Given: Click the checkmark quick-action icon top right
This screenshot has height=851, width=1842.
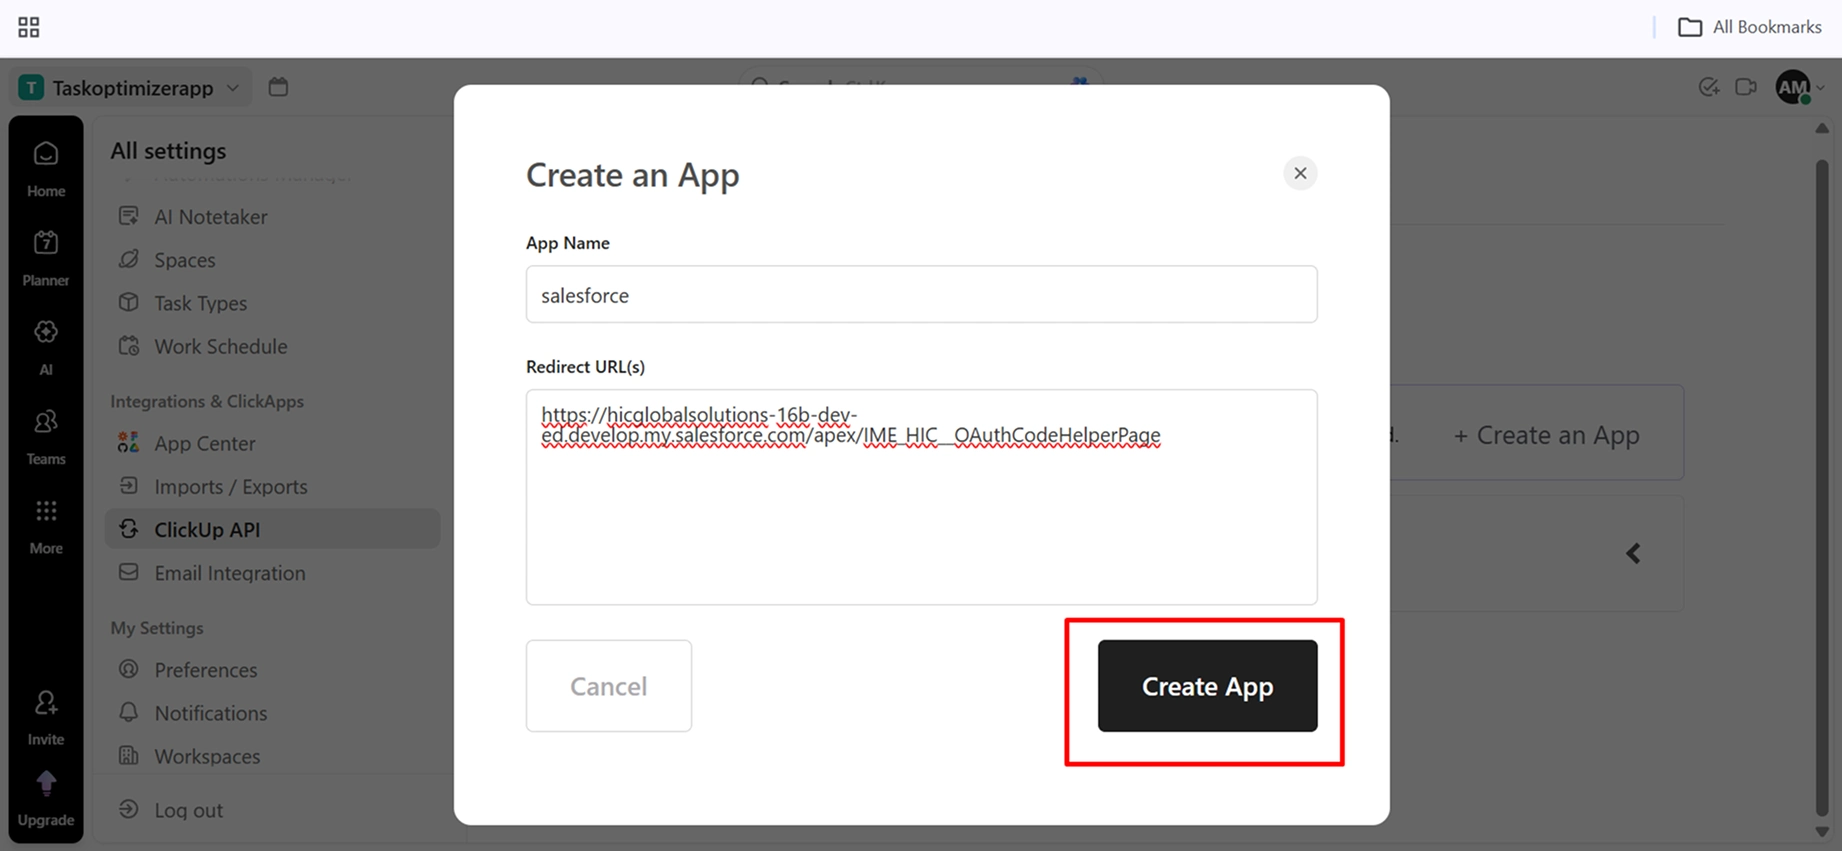Looking at the screenshot, I should 1709,87.
